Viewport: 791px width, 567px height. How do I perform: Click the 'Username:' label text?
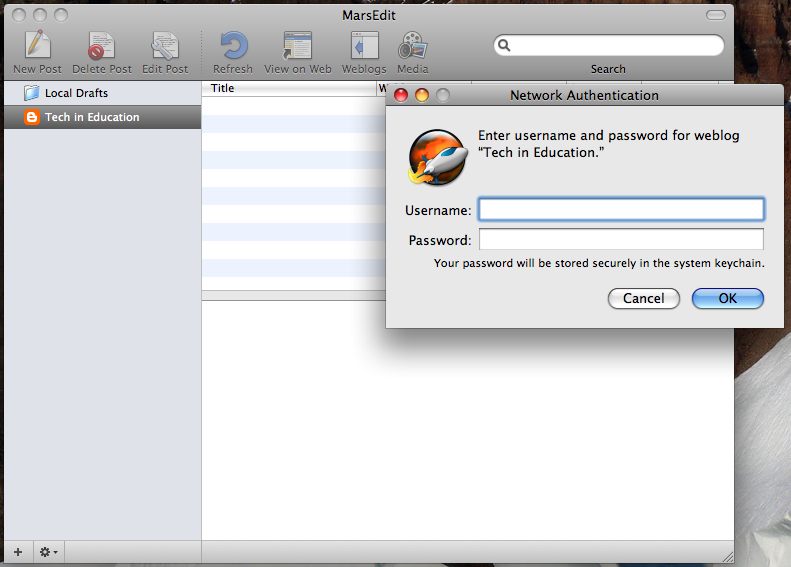tap(438, 210)
